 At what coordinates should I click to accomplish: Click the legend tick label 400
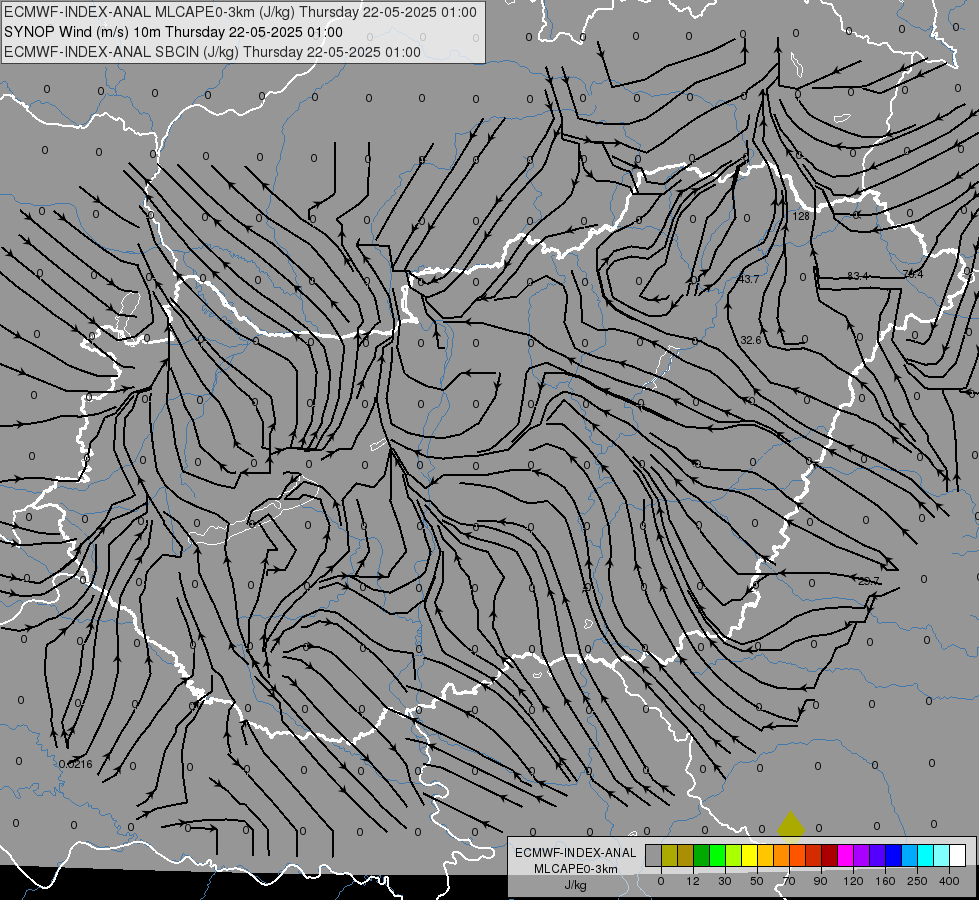949,881
